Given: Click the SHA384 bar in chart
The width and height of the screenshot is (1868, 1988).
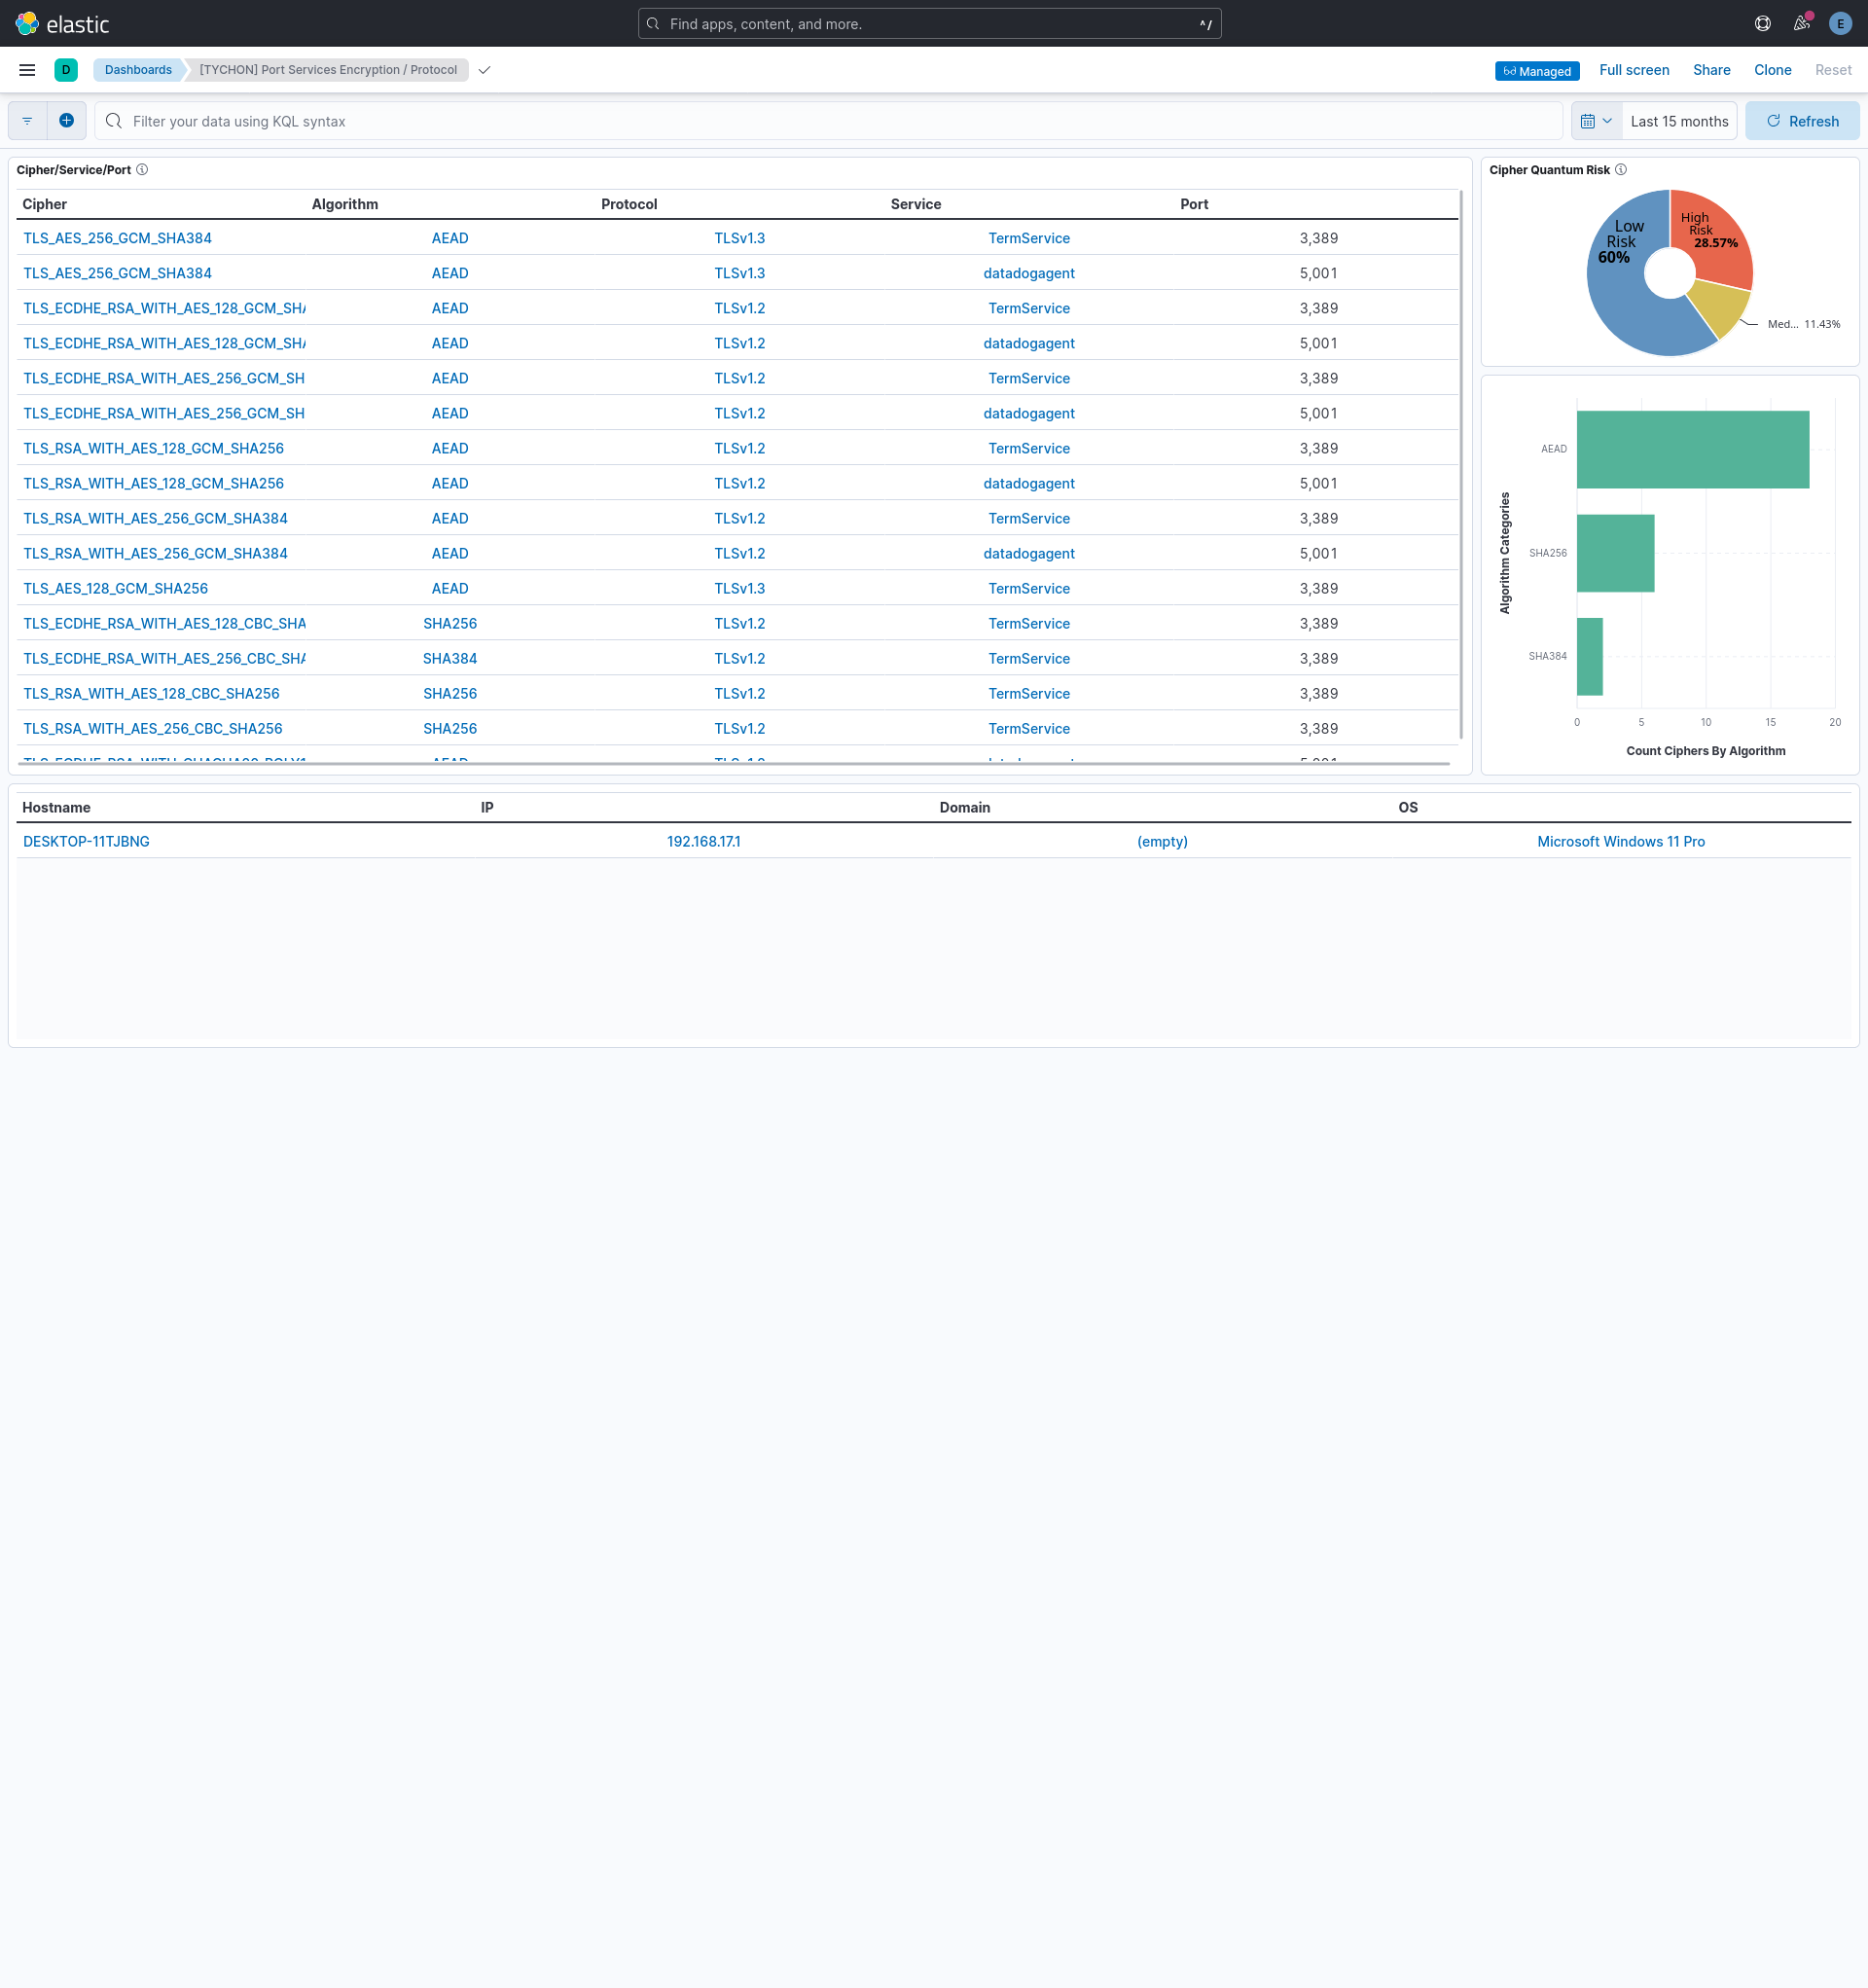Looking at the screenshot, I should pos(1590,657).
